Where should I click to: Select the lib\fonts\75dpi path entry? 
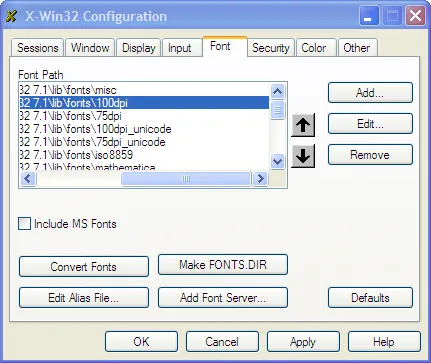click(144, 116)
